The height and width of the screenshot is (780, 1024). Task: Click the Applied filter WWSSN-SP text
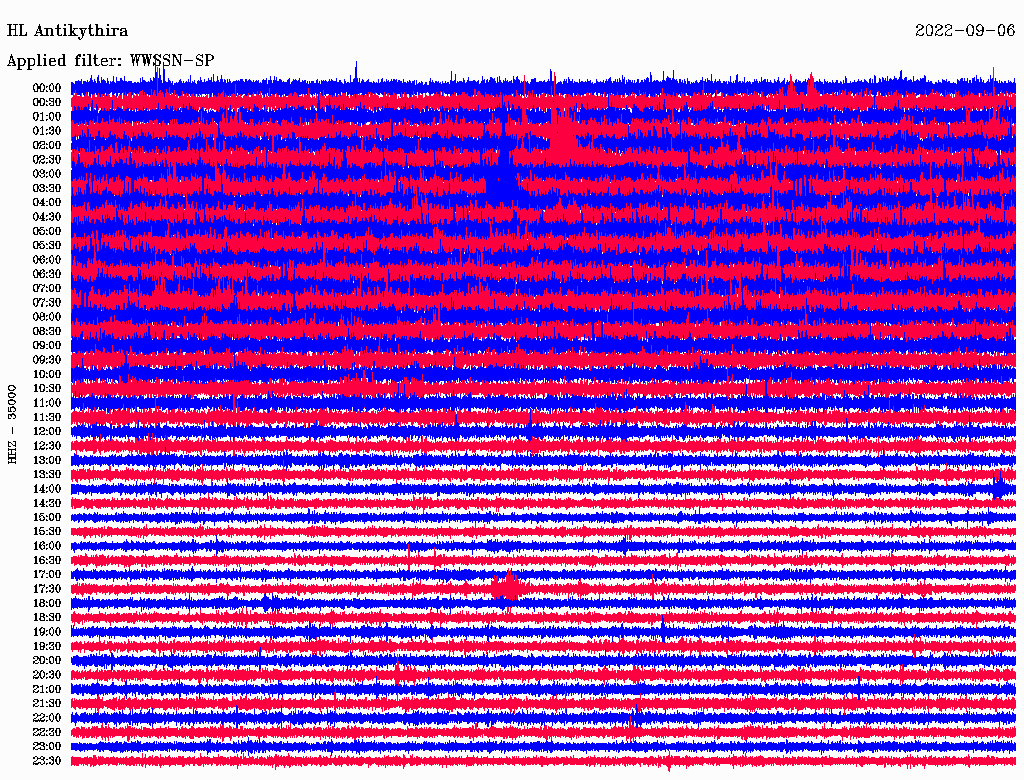point(110,60)
